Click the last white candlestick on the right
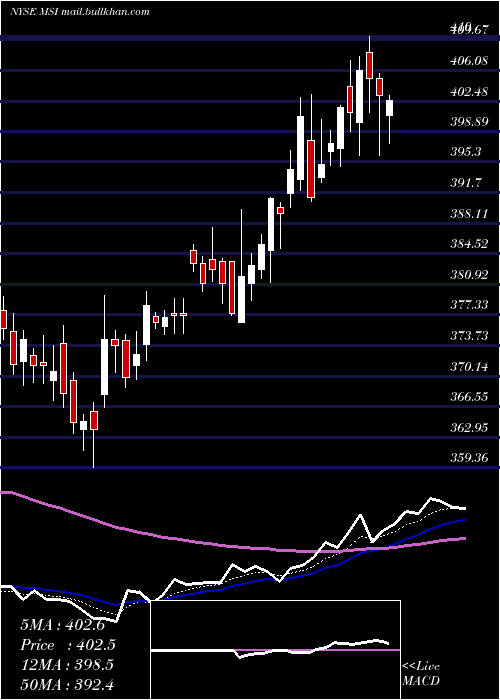Image resolution: width=500 pixels, height=700 pixels. tap(390, 108)
